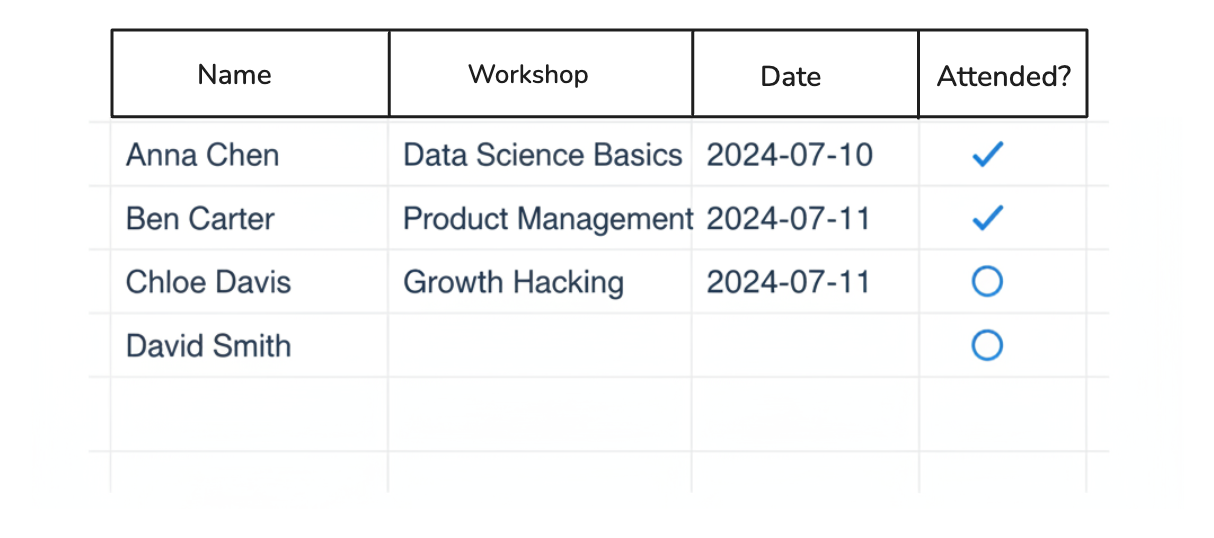Toggle Anna Chen's attended checkmark
The width and height of the screenshot is (1214, 538).
(987, 155)
